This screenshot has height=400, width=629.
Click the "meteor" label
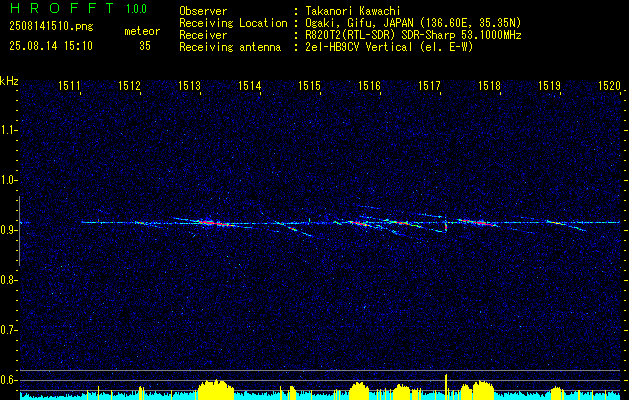coord(142,31)
